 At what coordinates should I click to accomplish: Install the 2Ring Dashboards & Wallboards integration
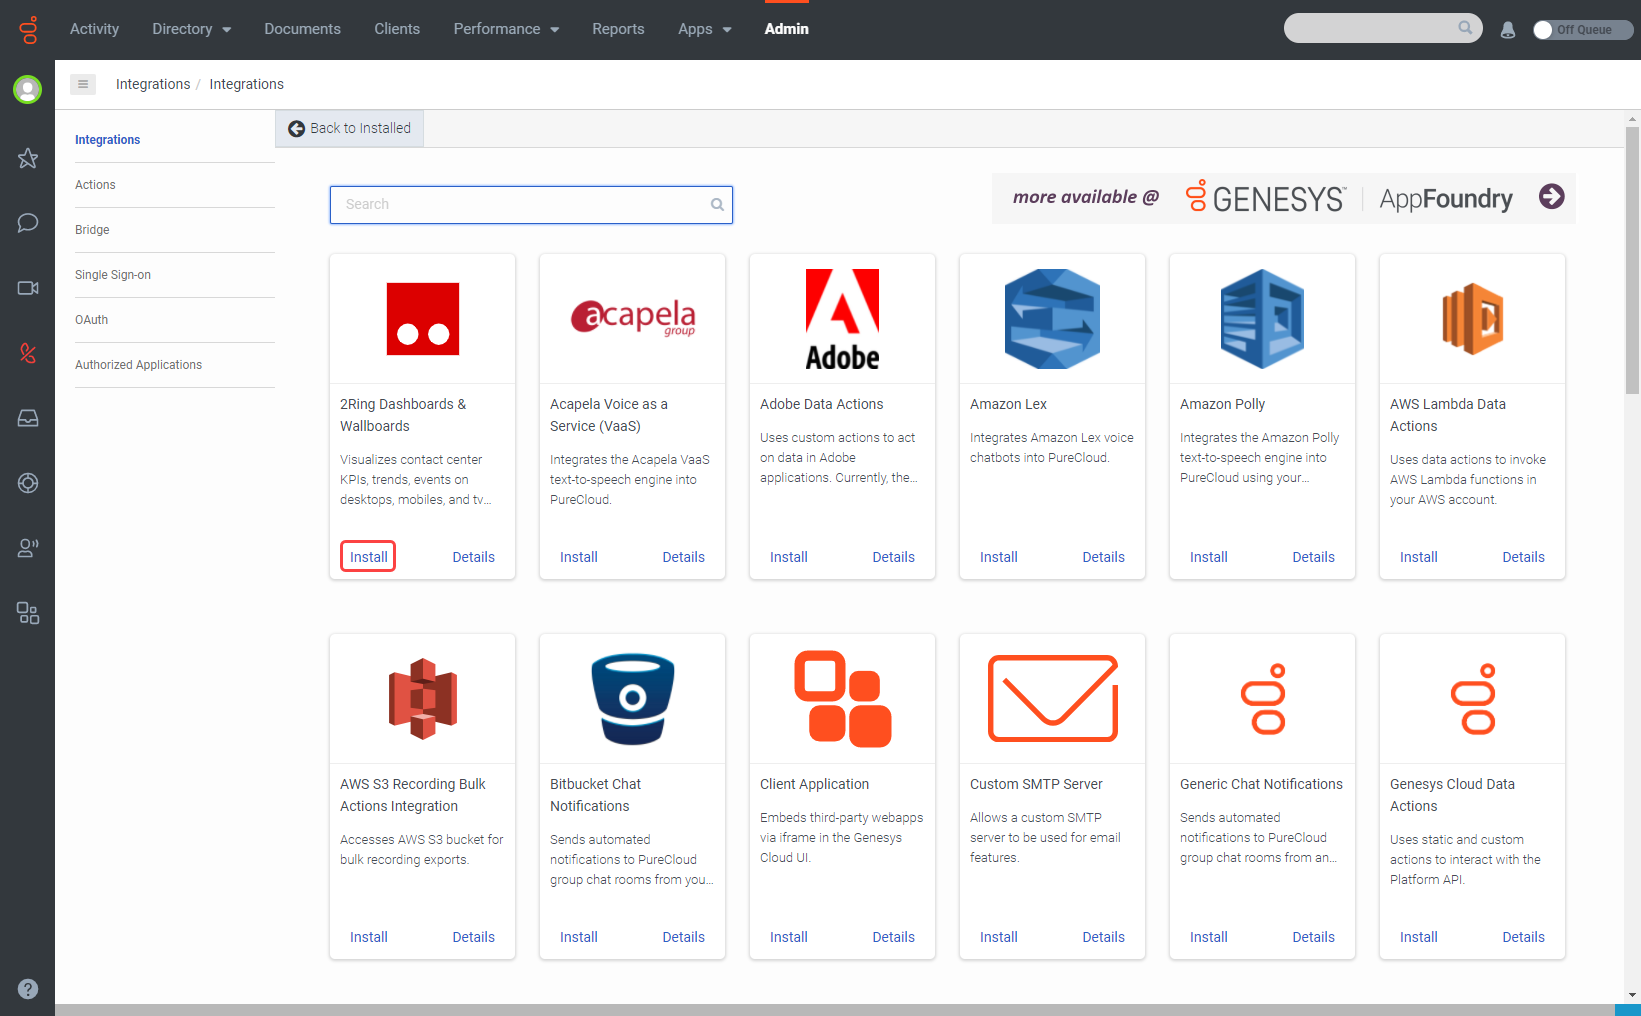tap(368, 557)
